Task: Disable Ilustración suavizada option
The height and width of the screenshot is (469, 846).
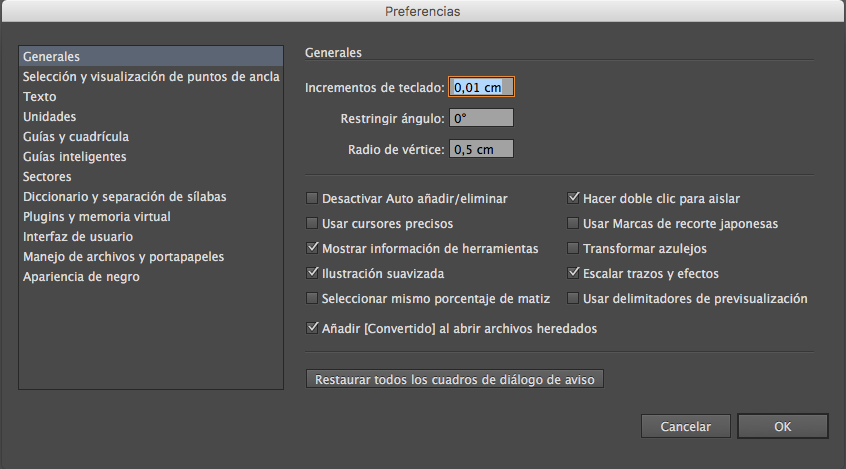Action: [x=313, y=273]
